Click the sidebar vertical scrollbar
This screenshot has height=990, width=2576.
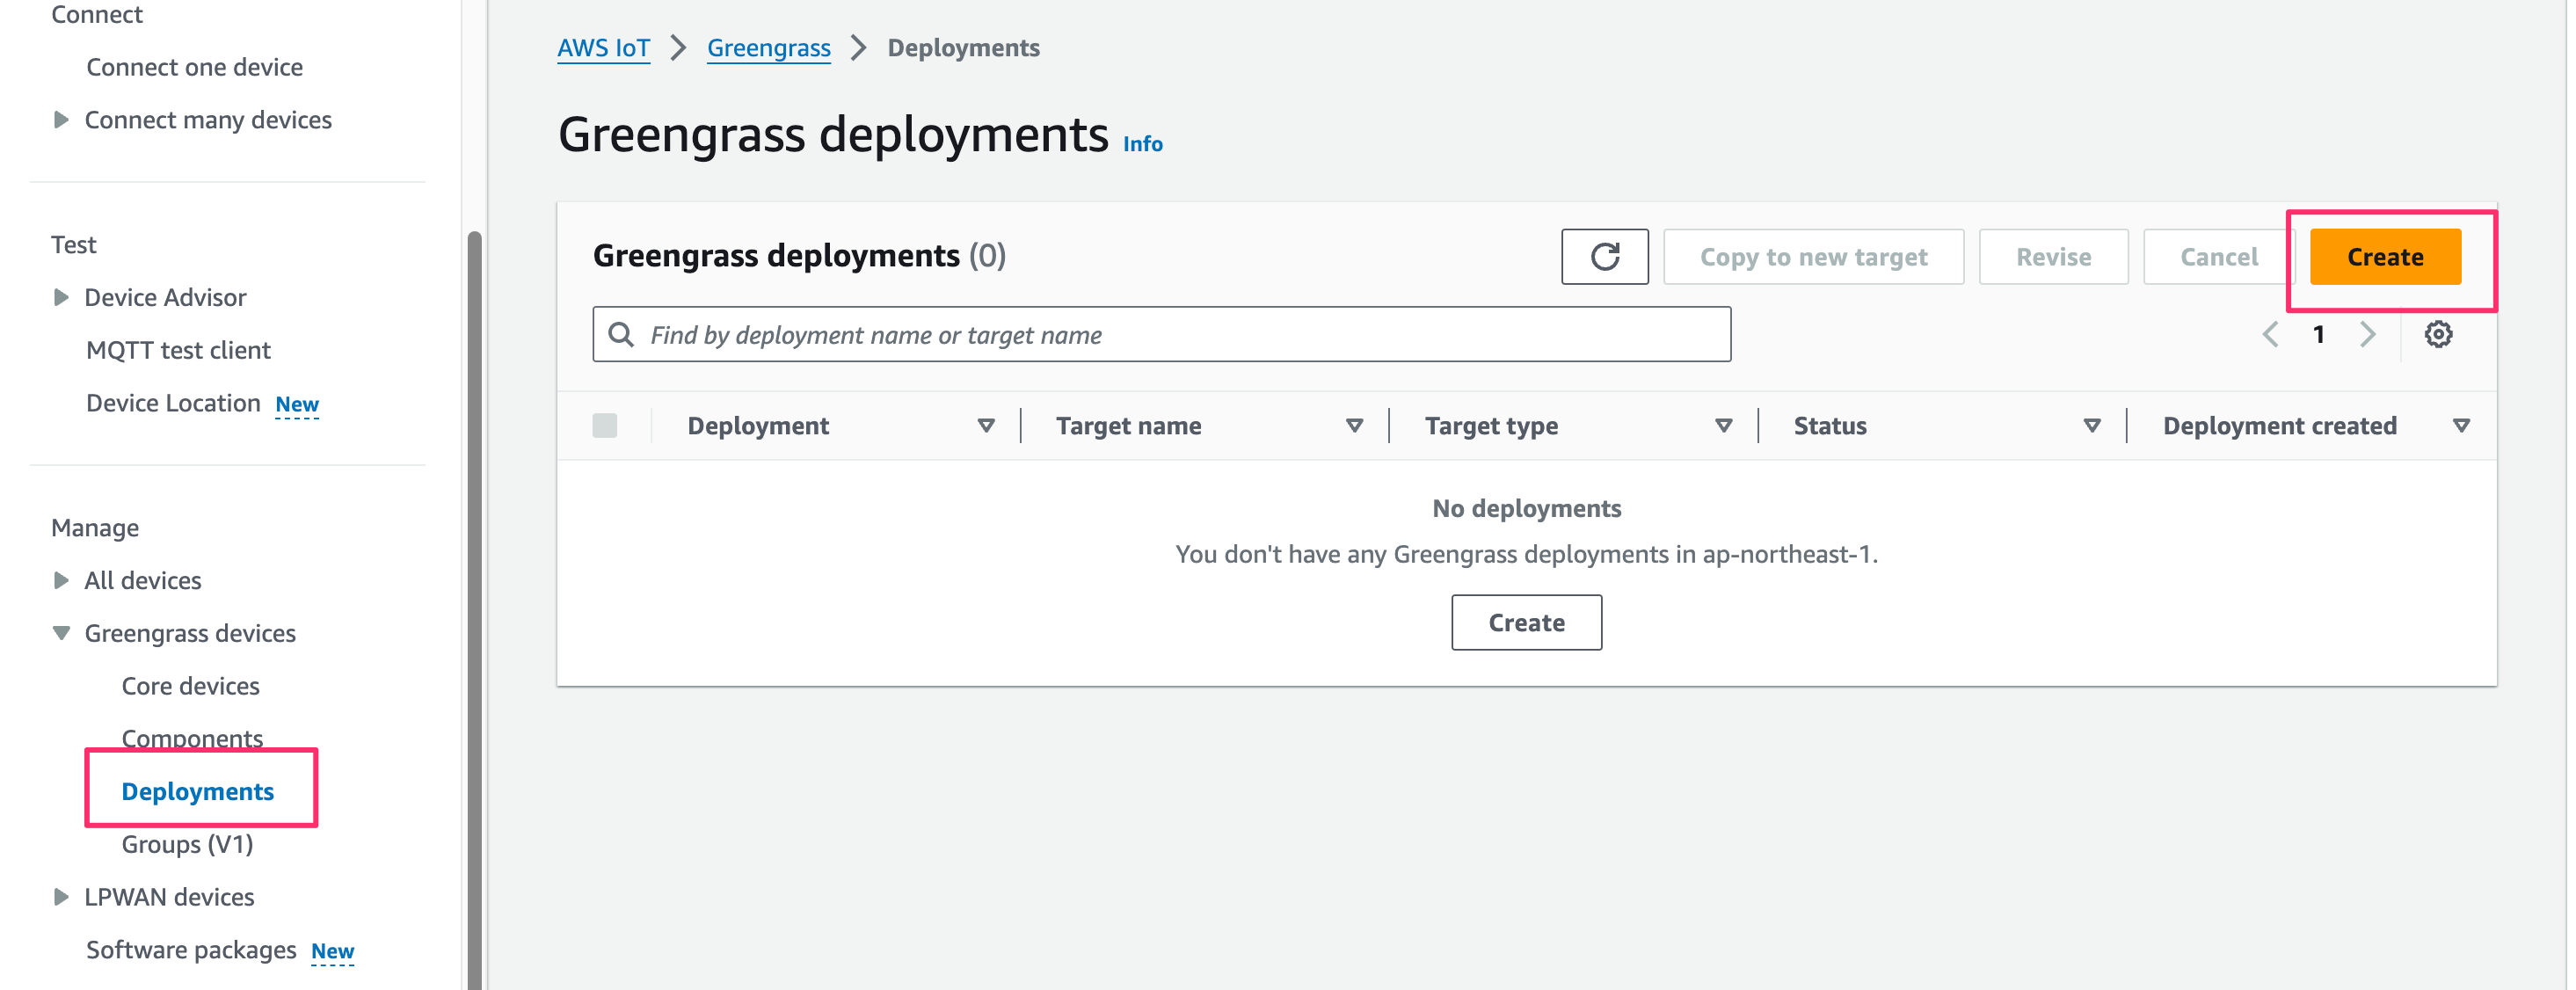pos(474,610)
